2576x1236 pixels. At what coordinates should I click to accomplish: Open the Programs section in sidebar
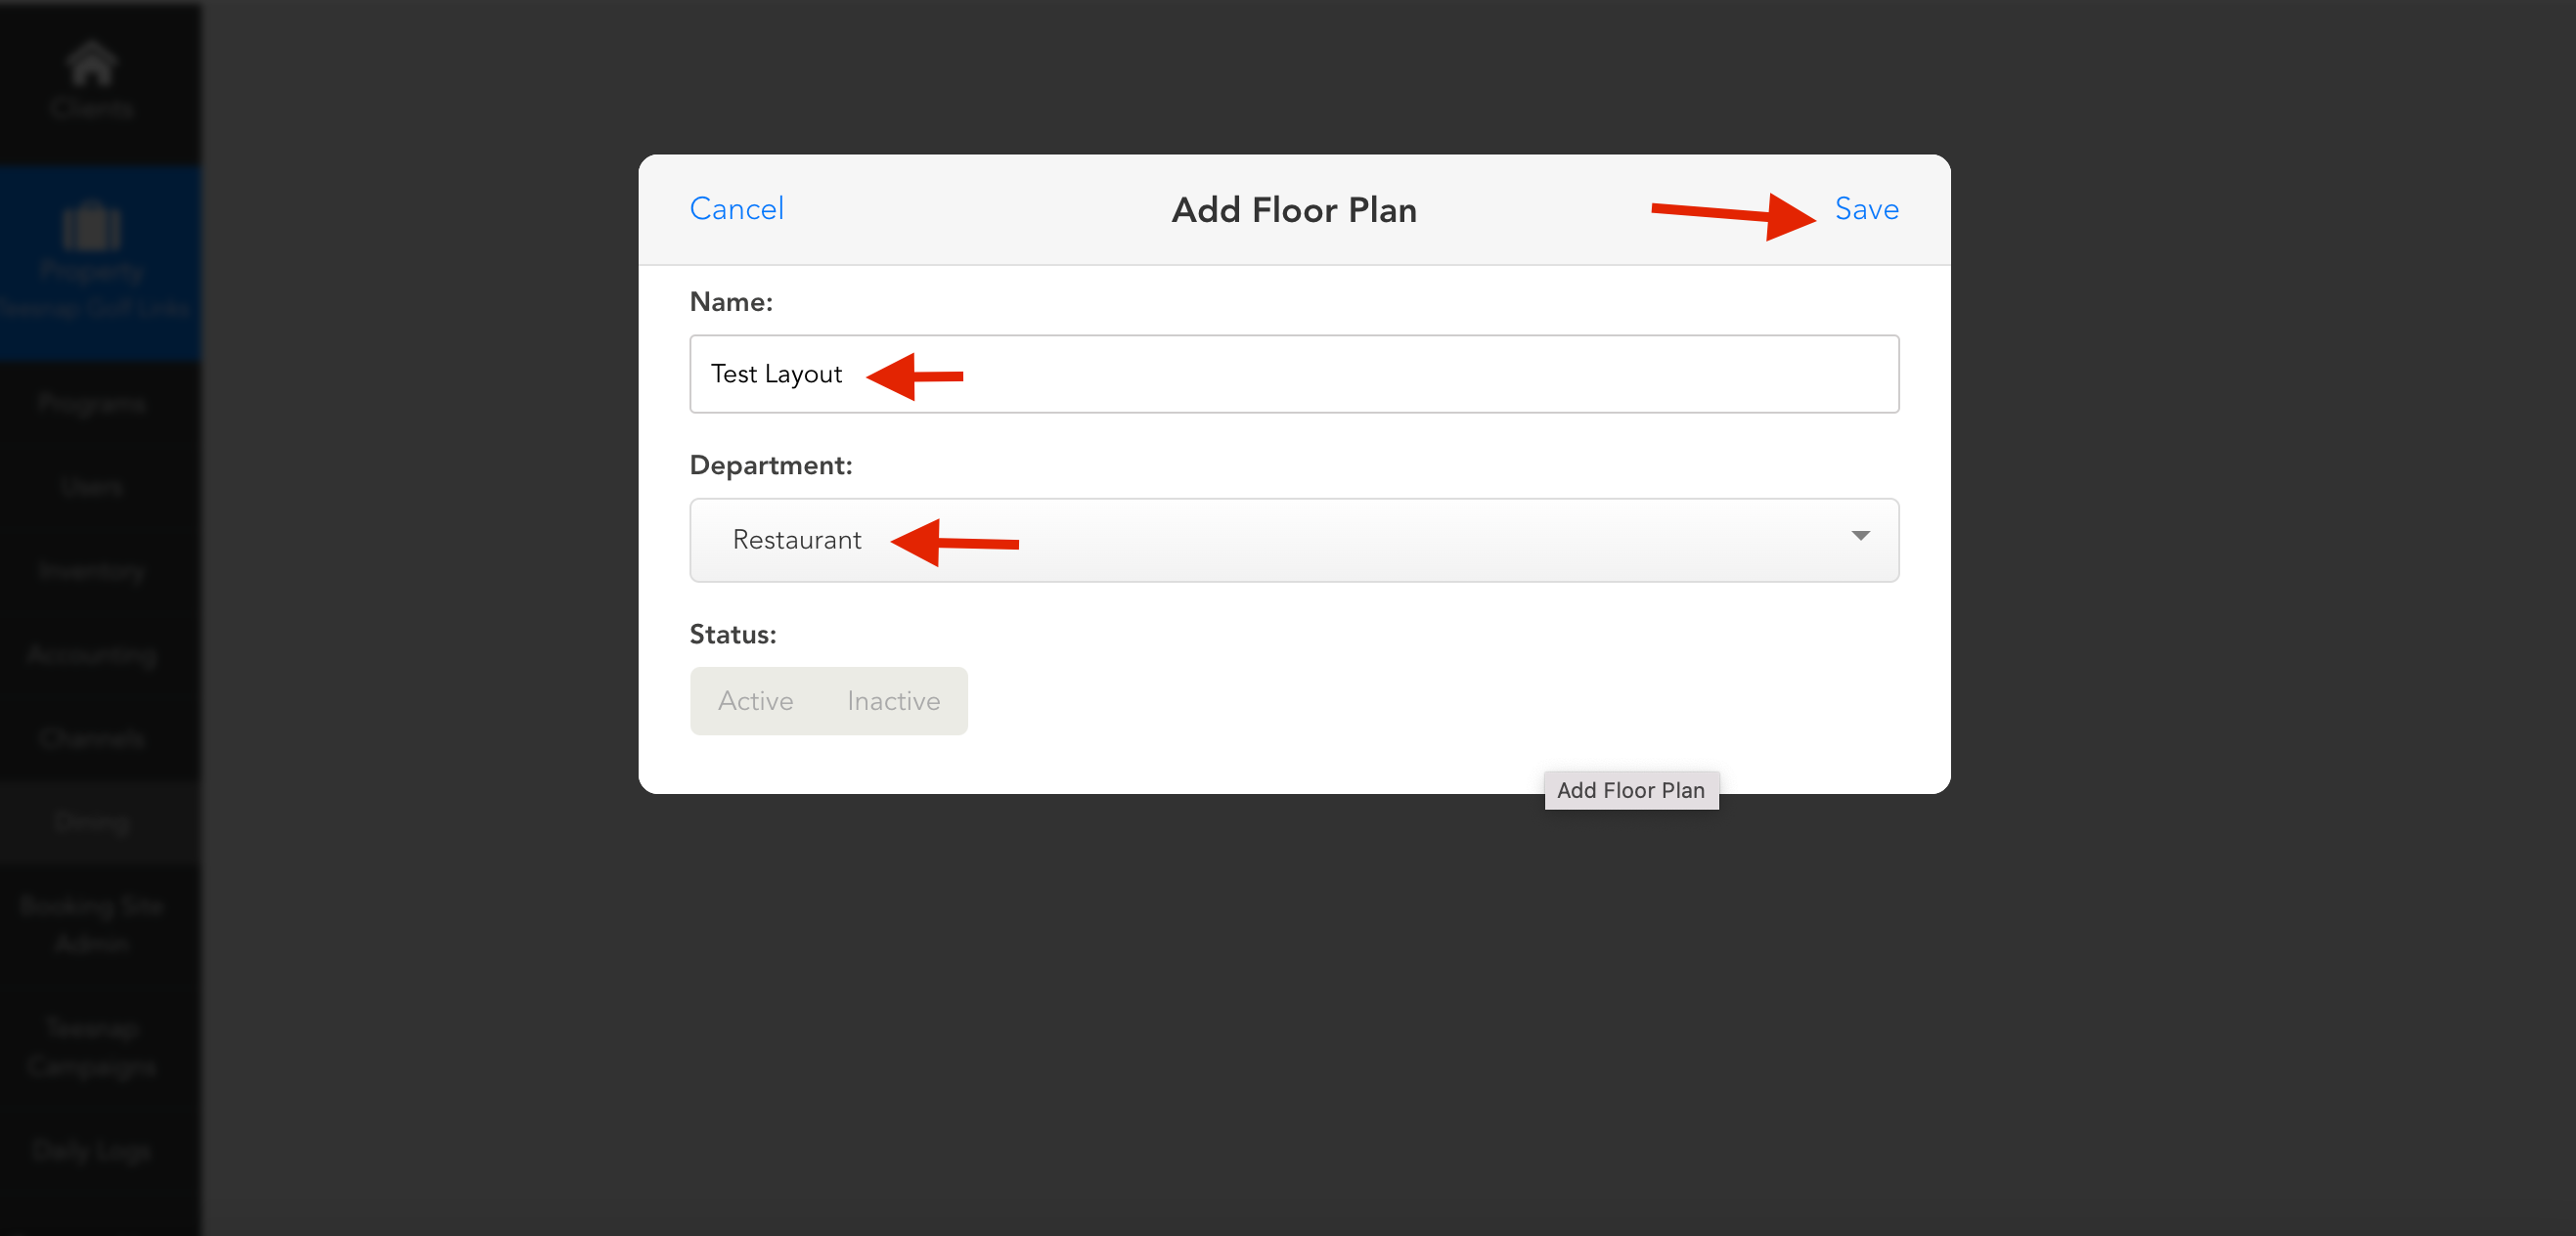coord(93,403)
